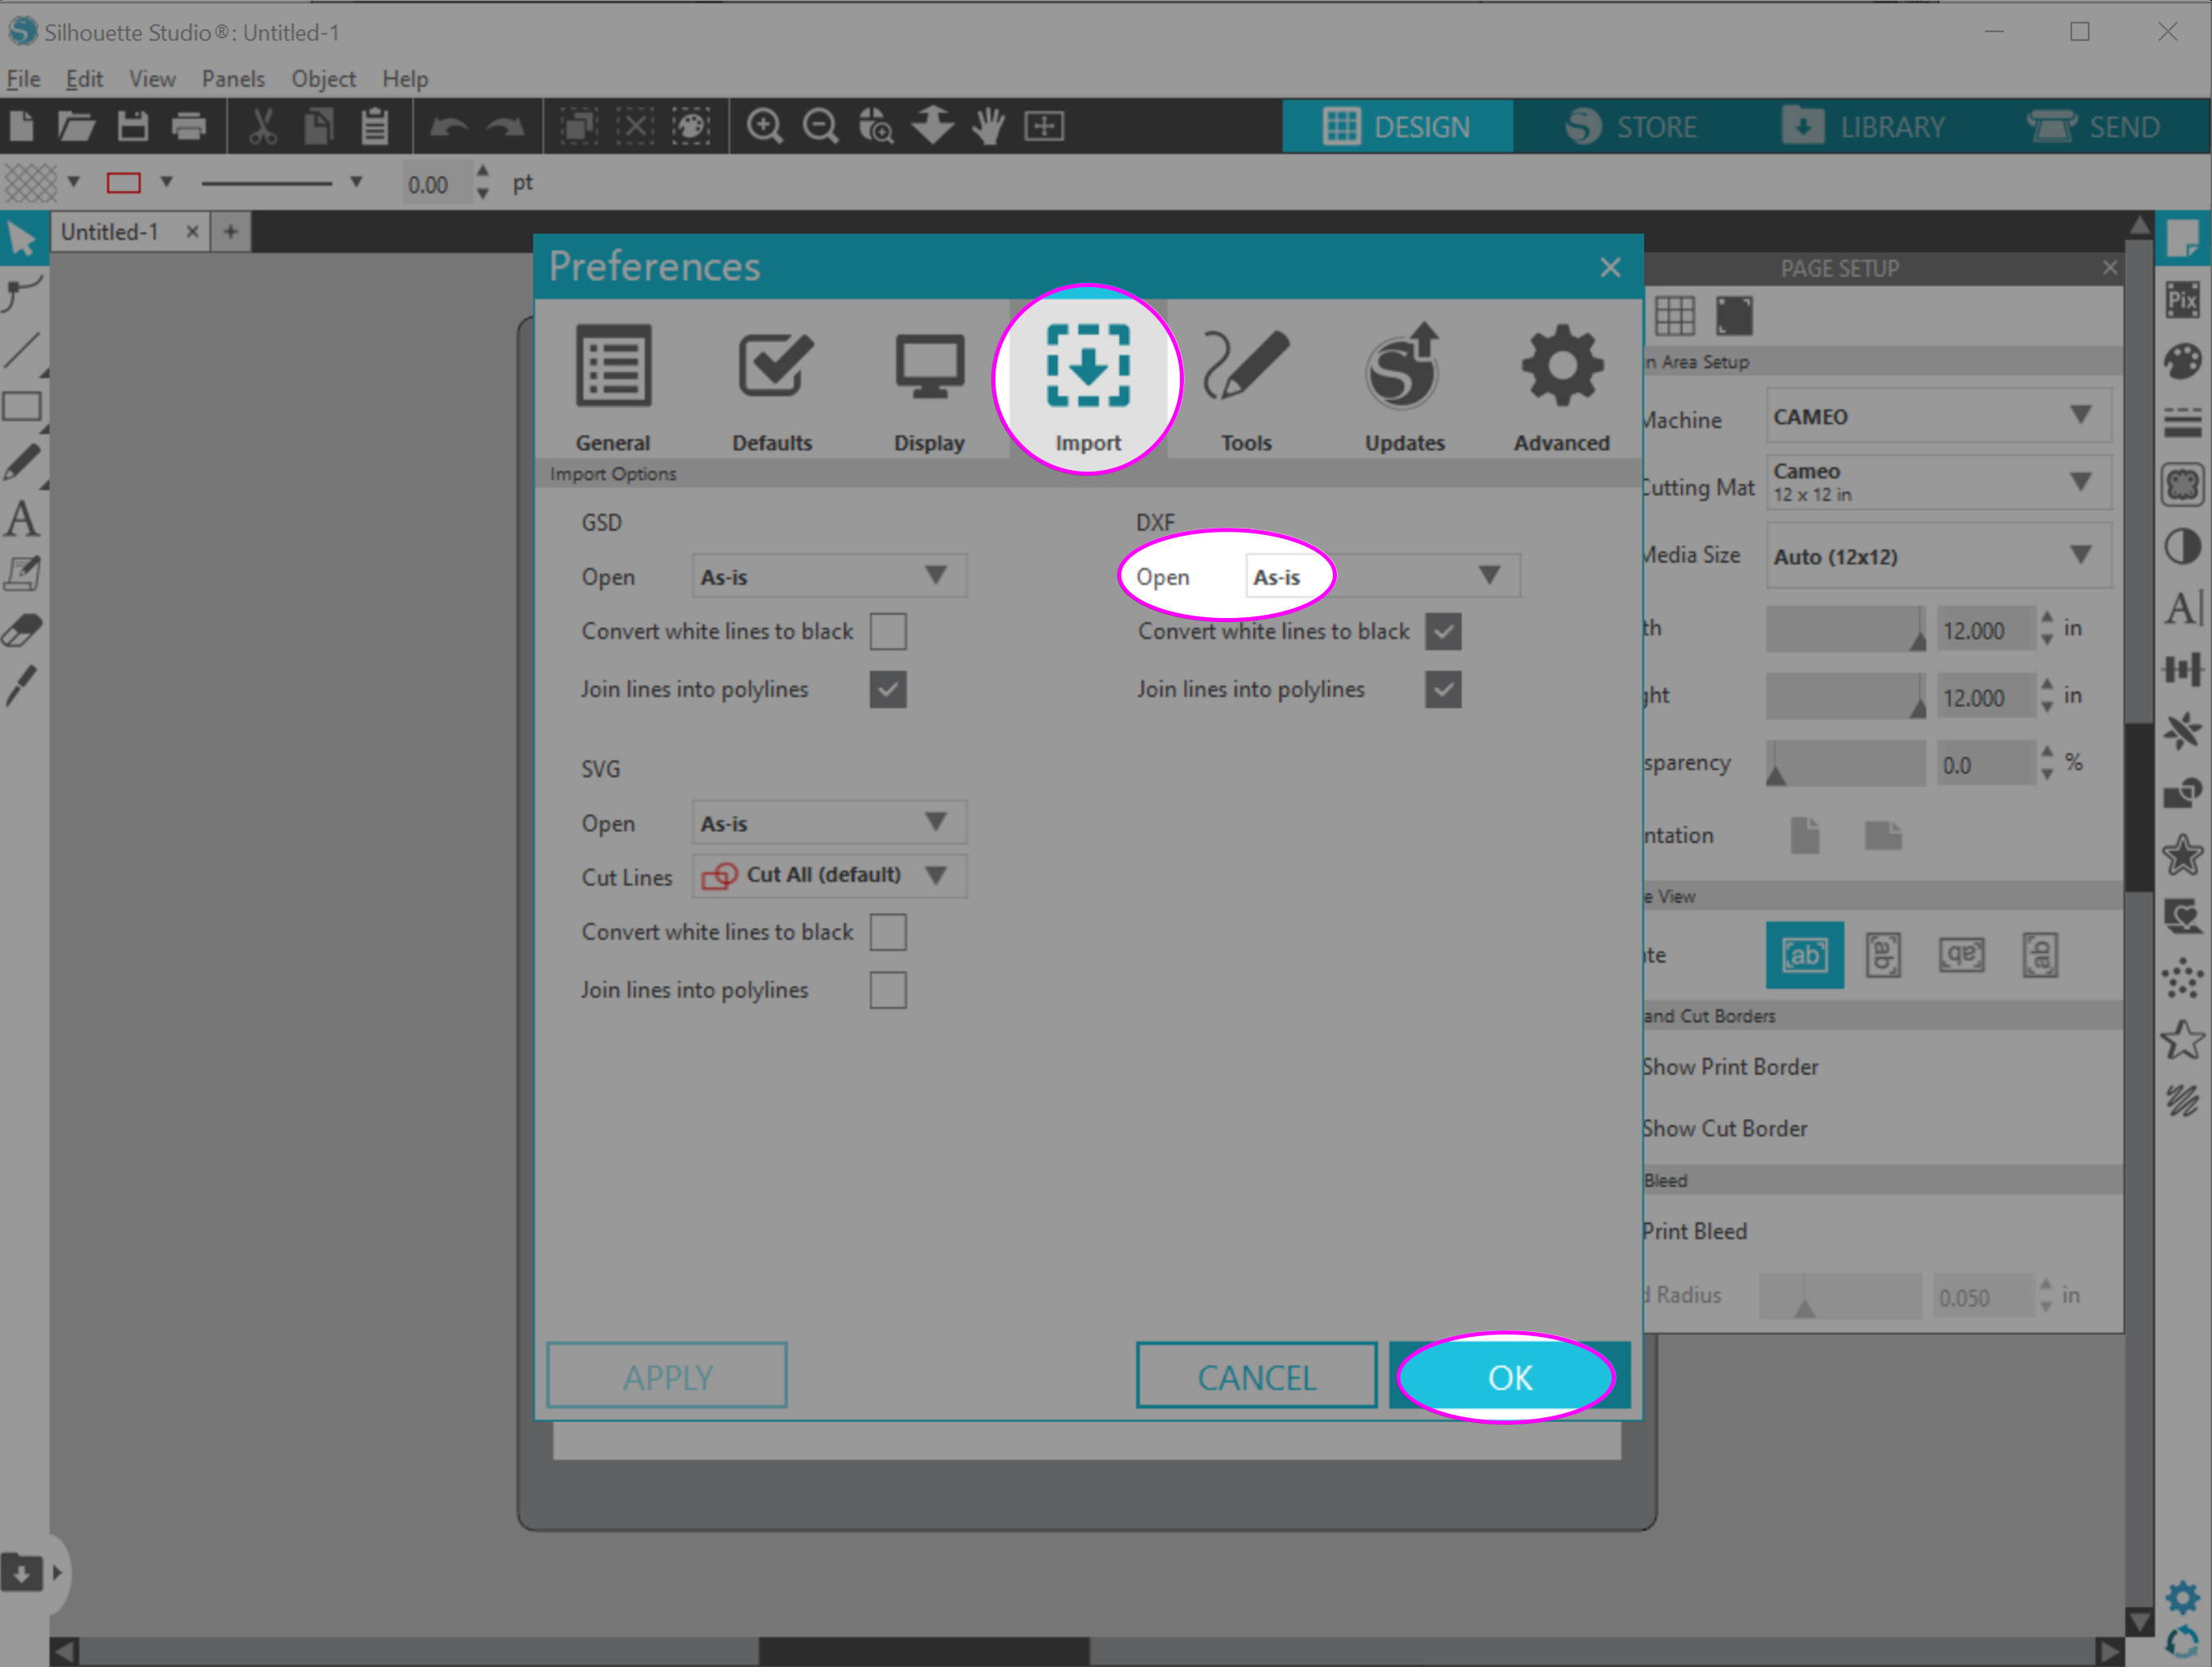Toggle GSD Convert white lines to black
Screen dimensions: 2212x1667
point(888,632)
